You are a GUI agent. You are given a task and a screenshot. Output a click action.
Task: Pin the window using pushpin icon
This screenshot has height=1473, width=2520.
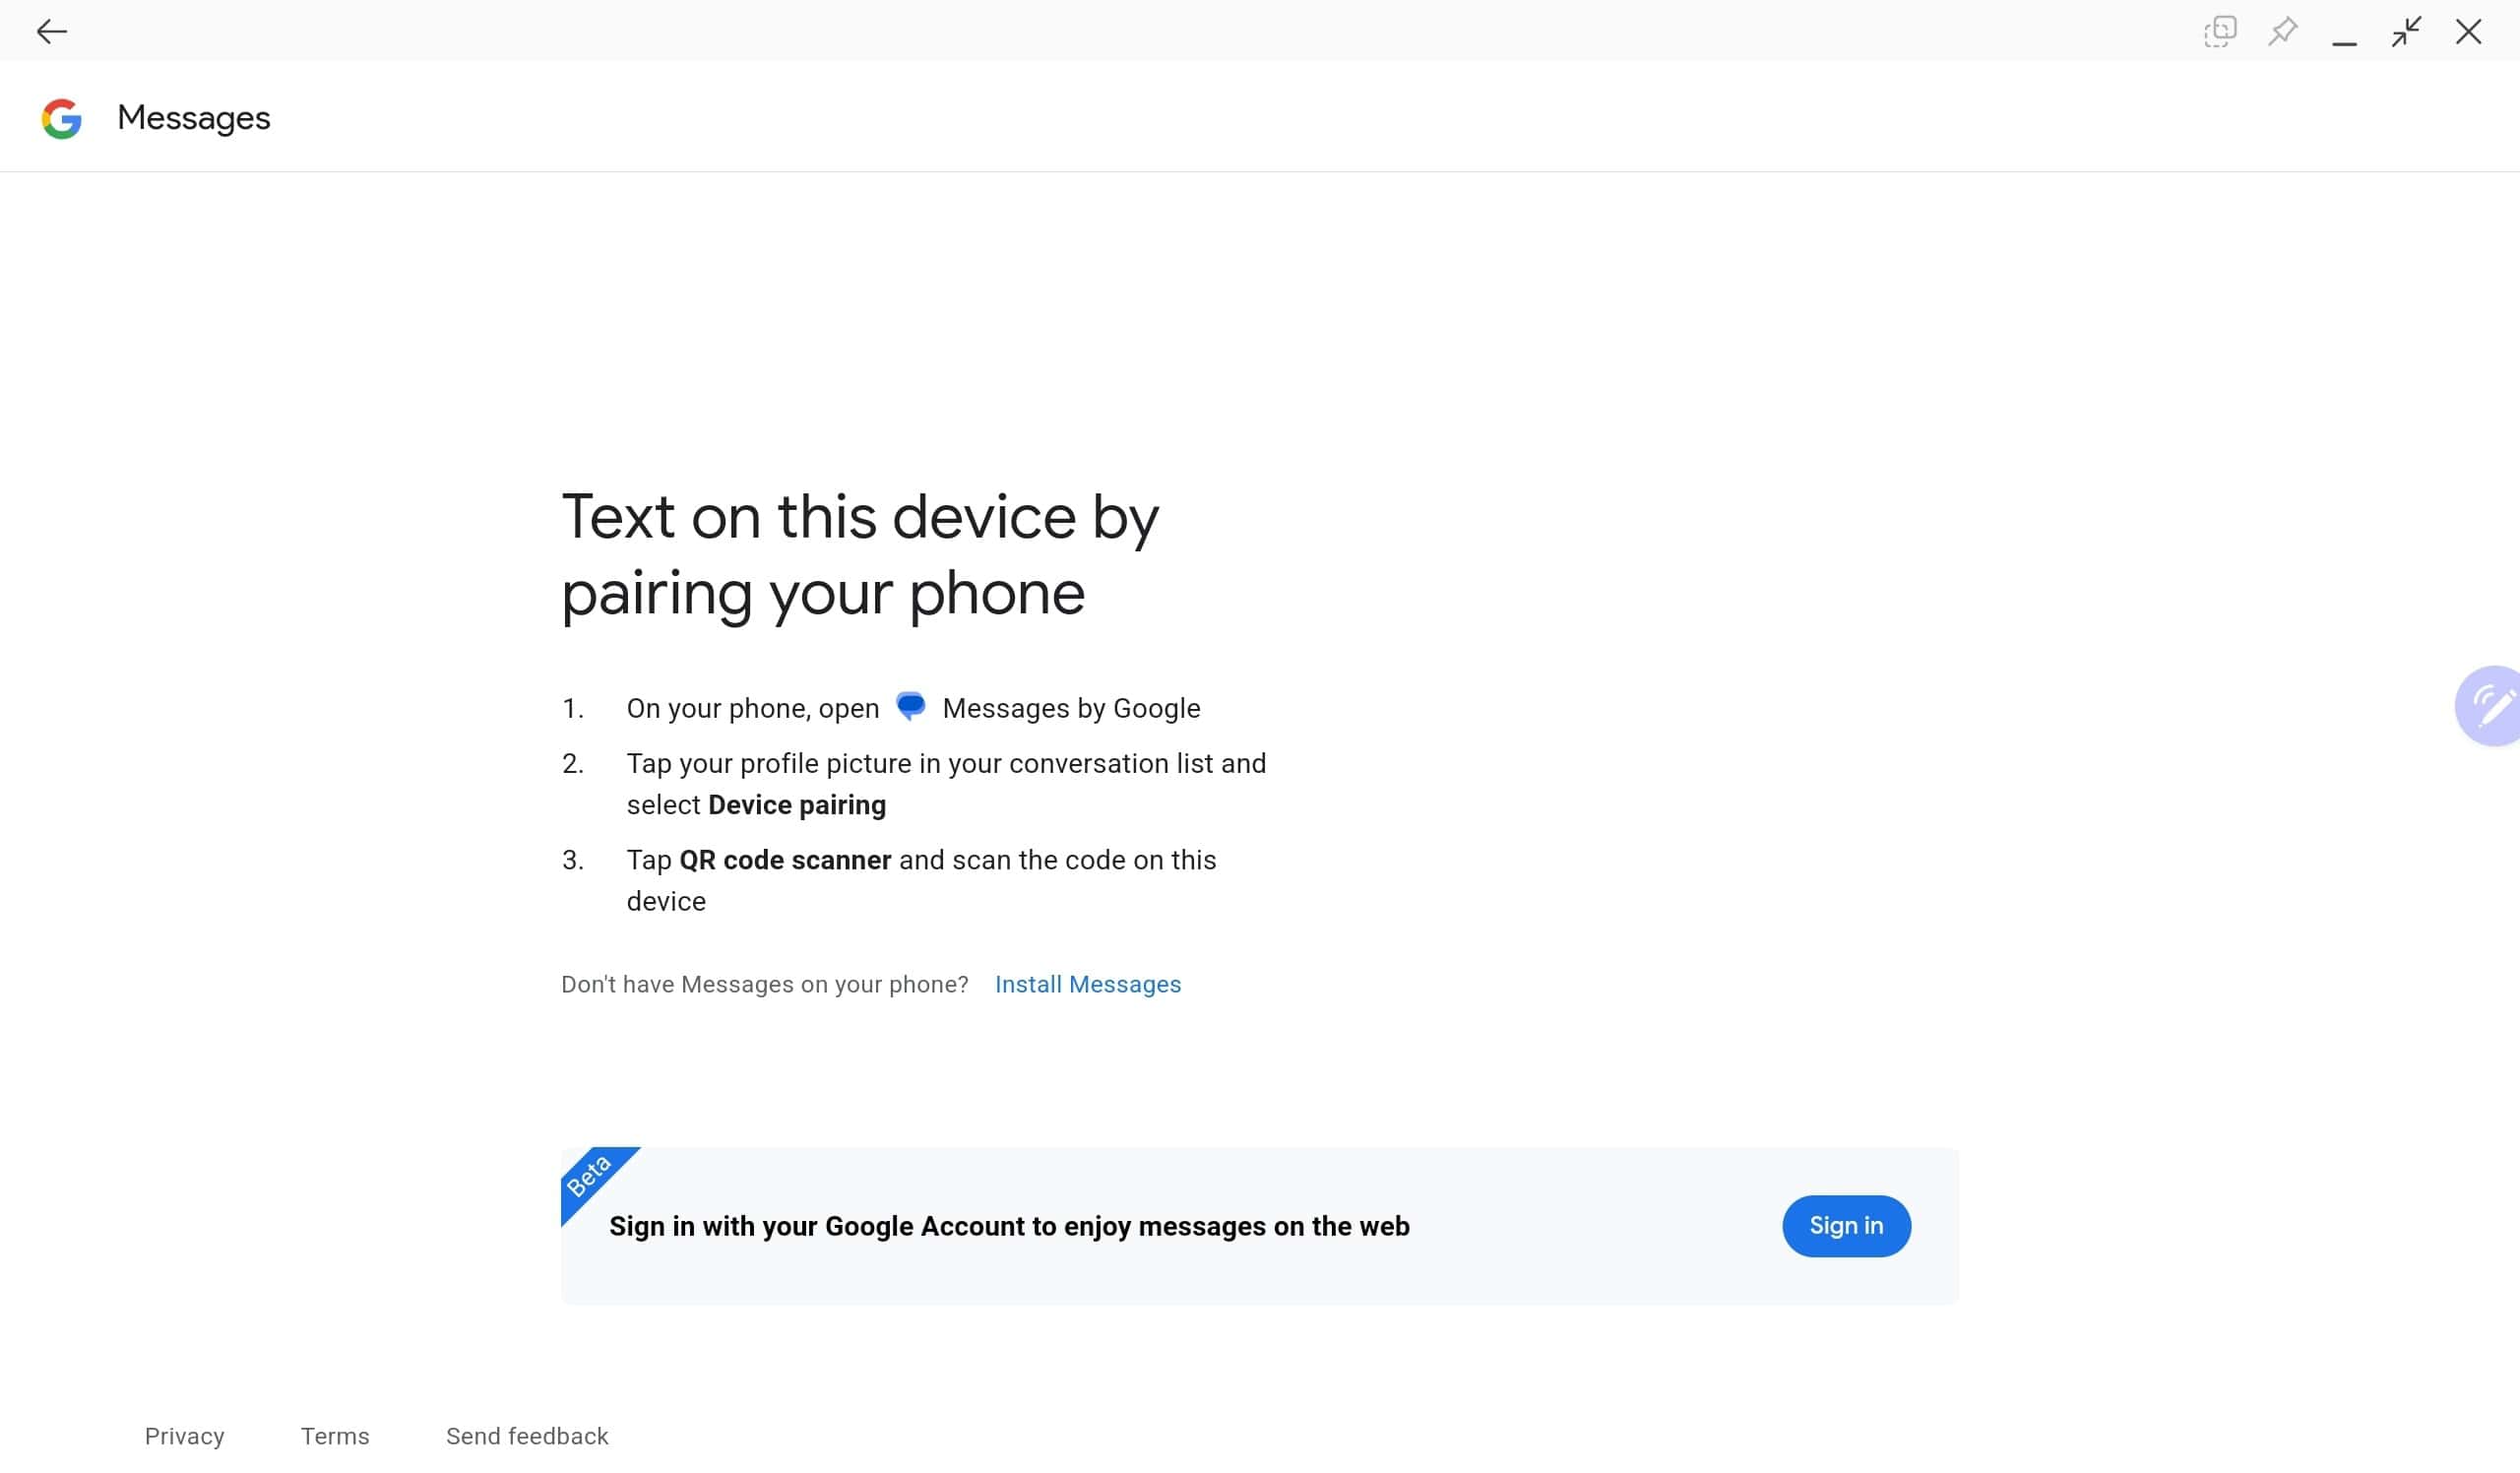click(2282, 32)
